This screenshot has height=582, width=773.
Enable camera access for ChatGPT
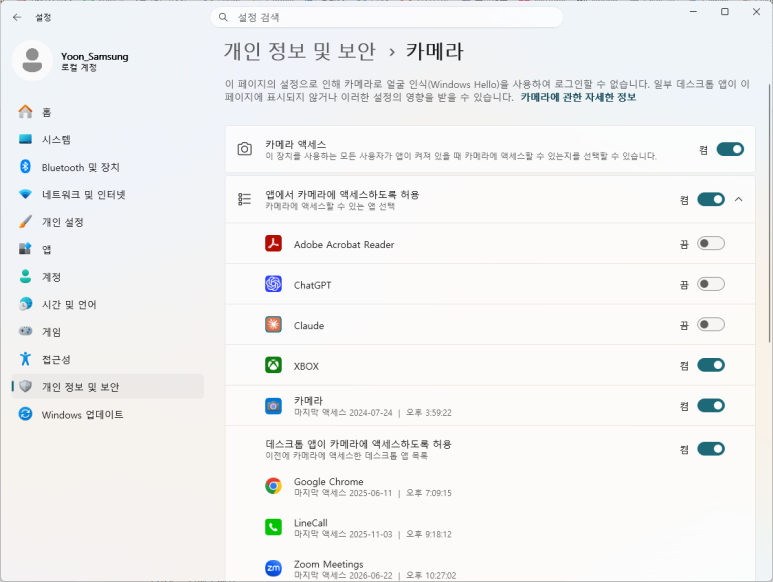711,284
